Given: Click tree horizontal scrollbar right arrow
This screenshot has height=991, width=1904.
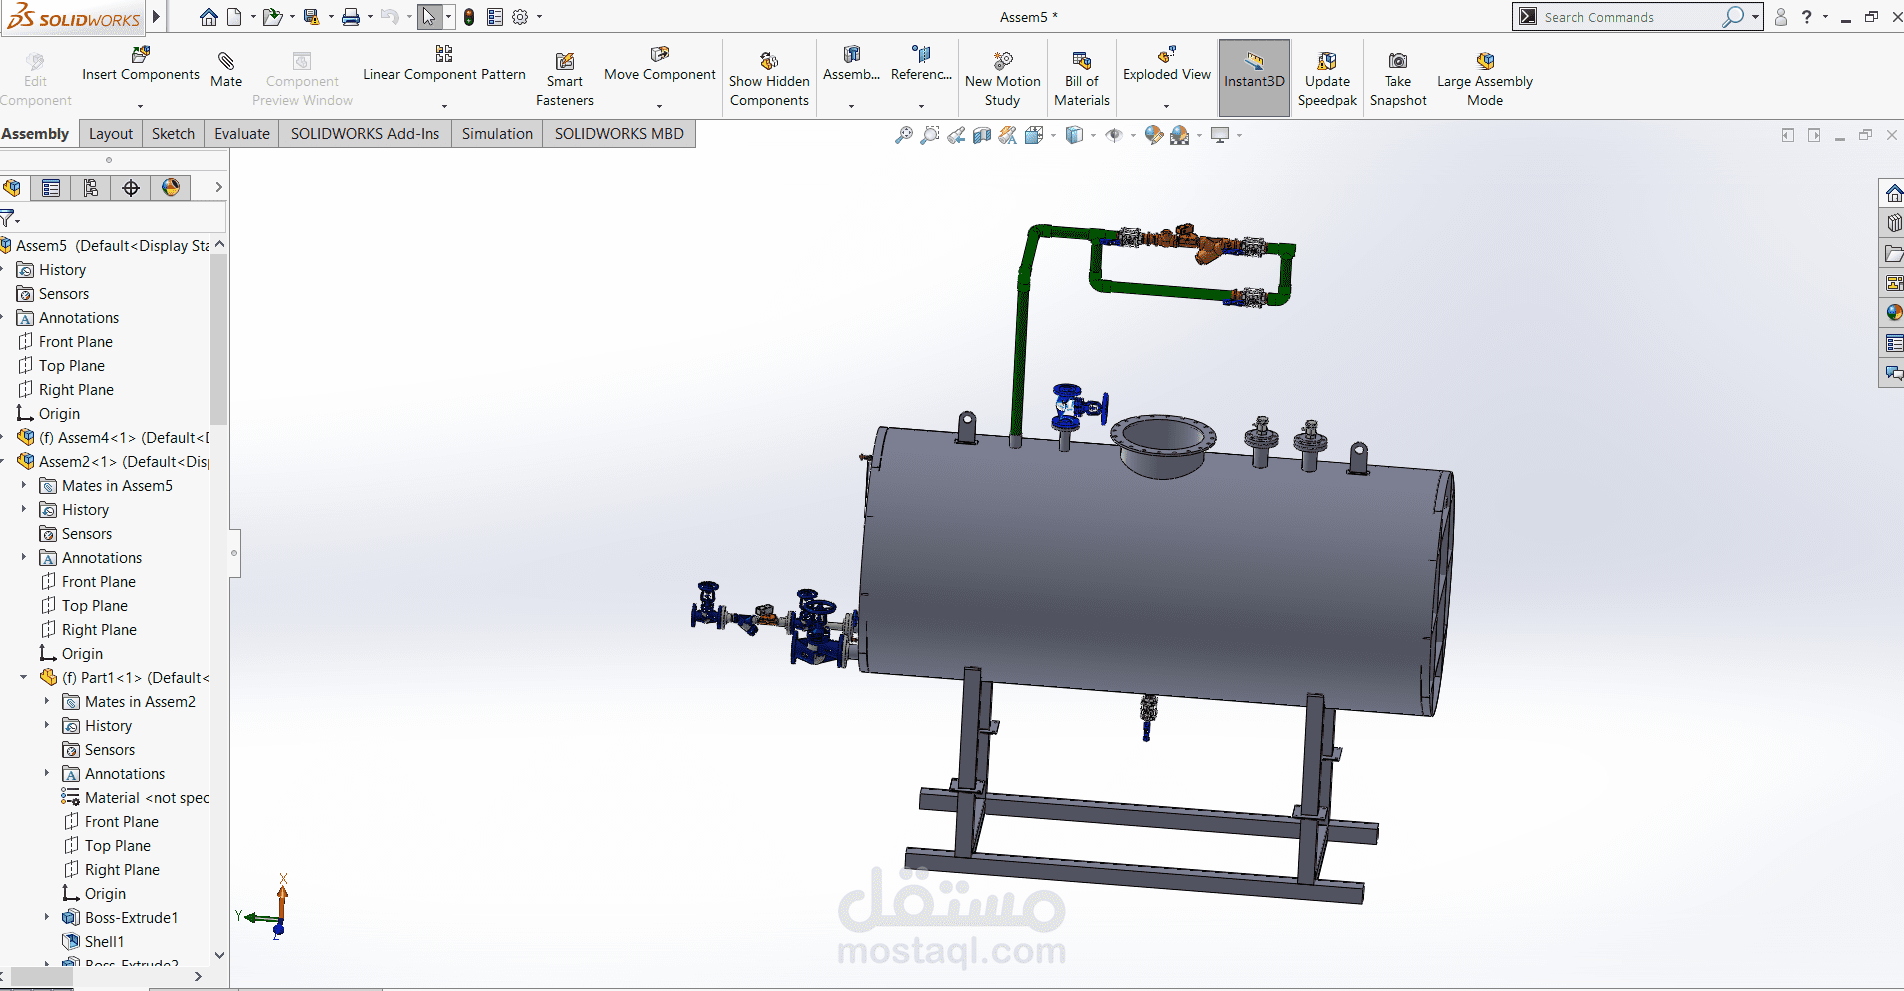Looking at the screenshot, I should pos(198,977).
